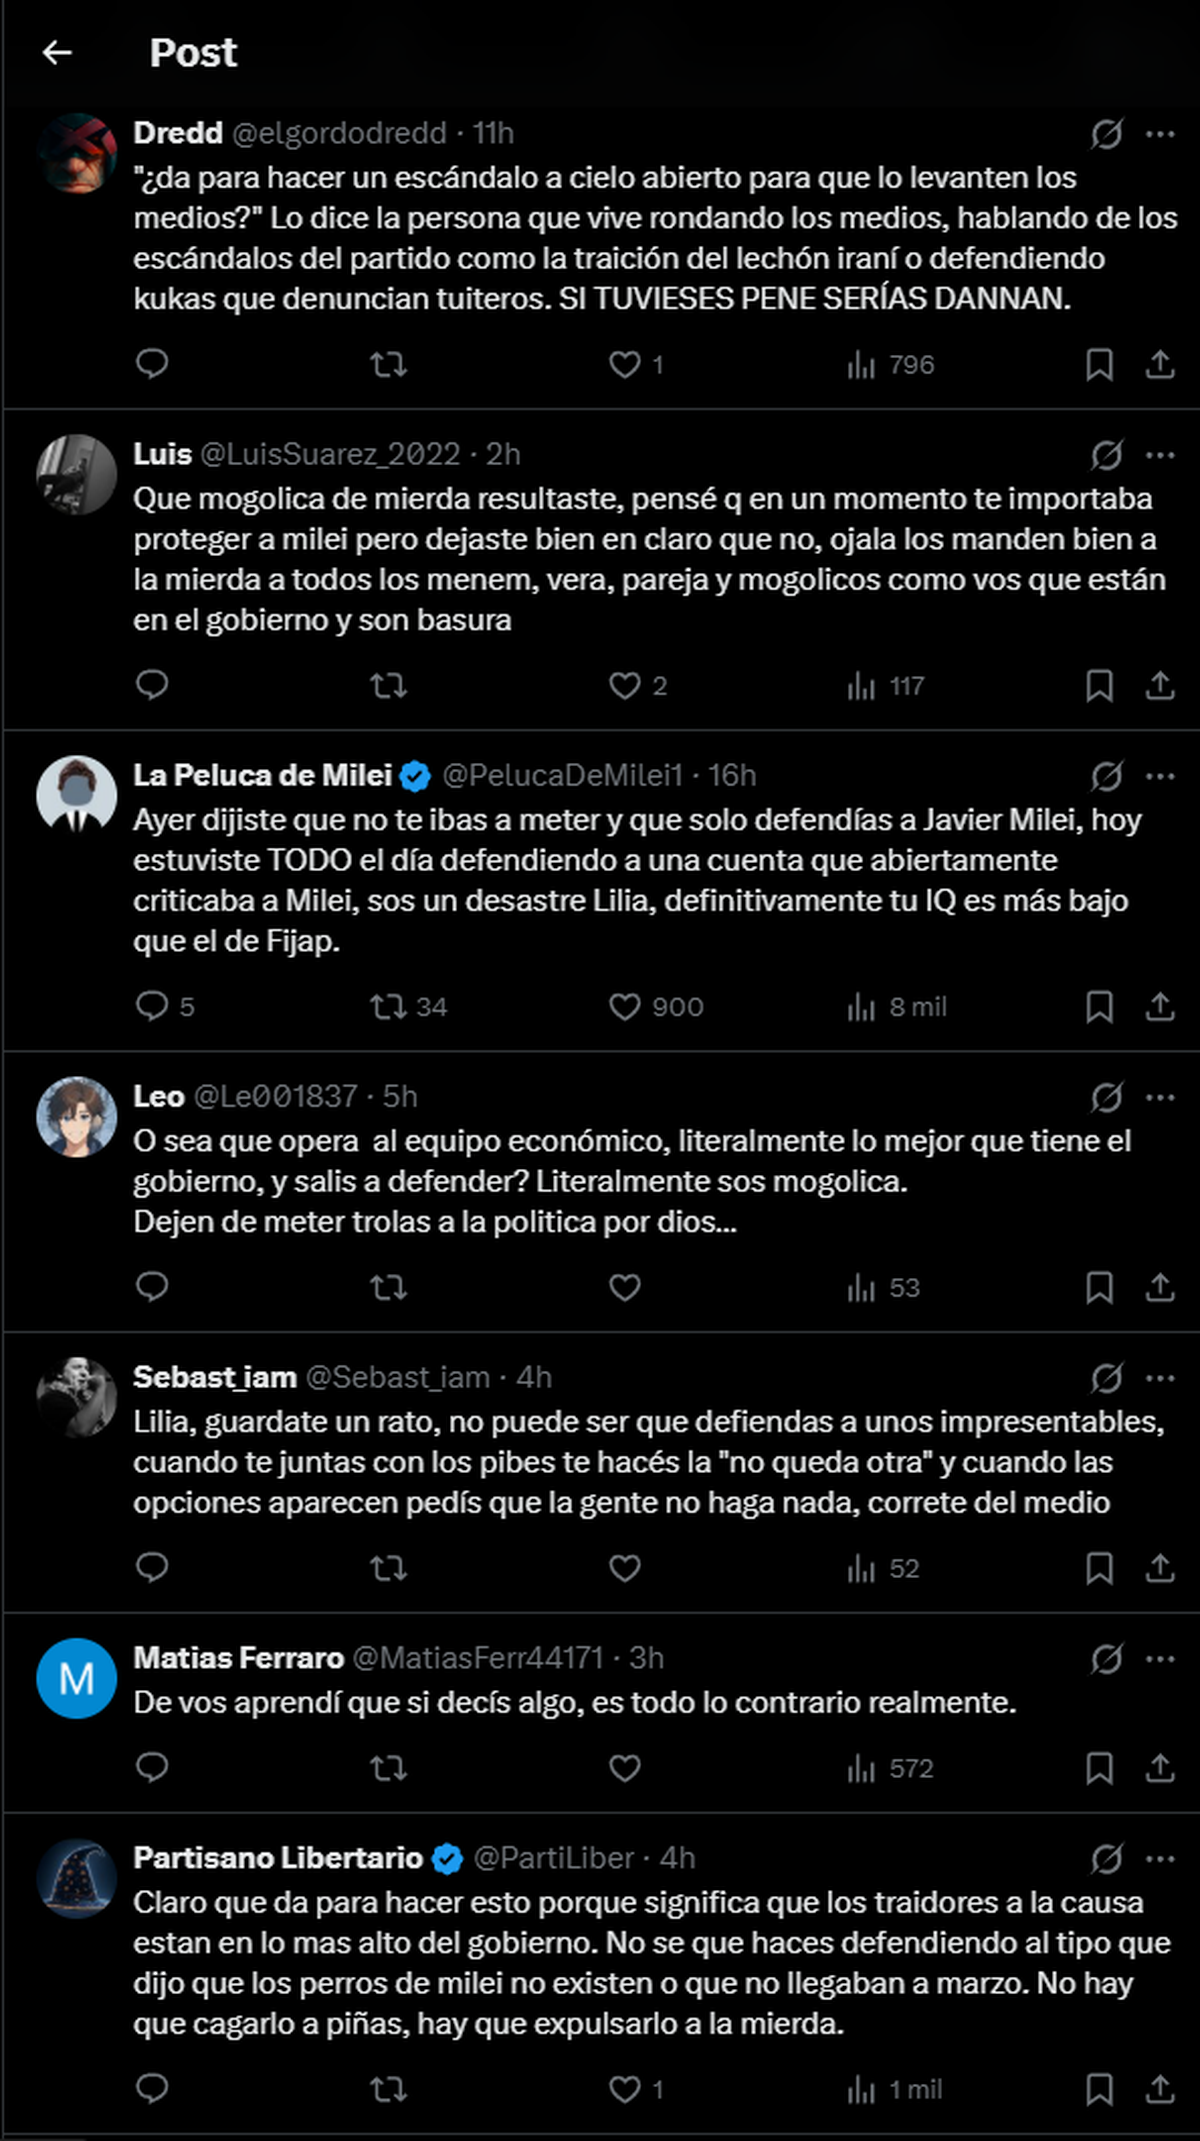Open the Grok icon on Partisano Libertario's post

point(1106,1858)
